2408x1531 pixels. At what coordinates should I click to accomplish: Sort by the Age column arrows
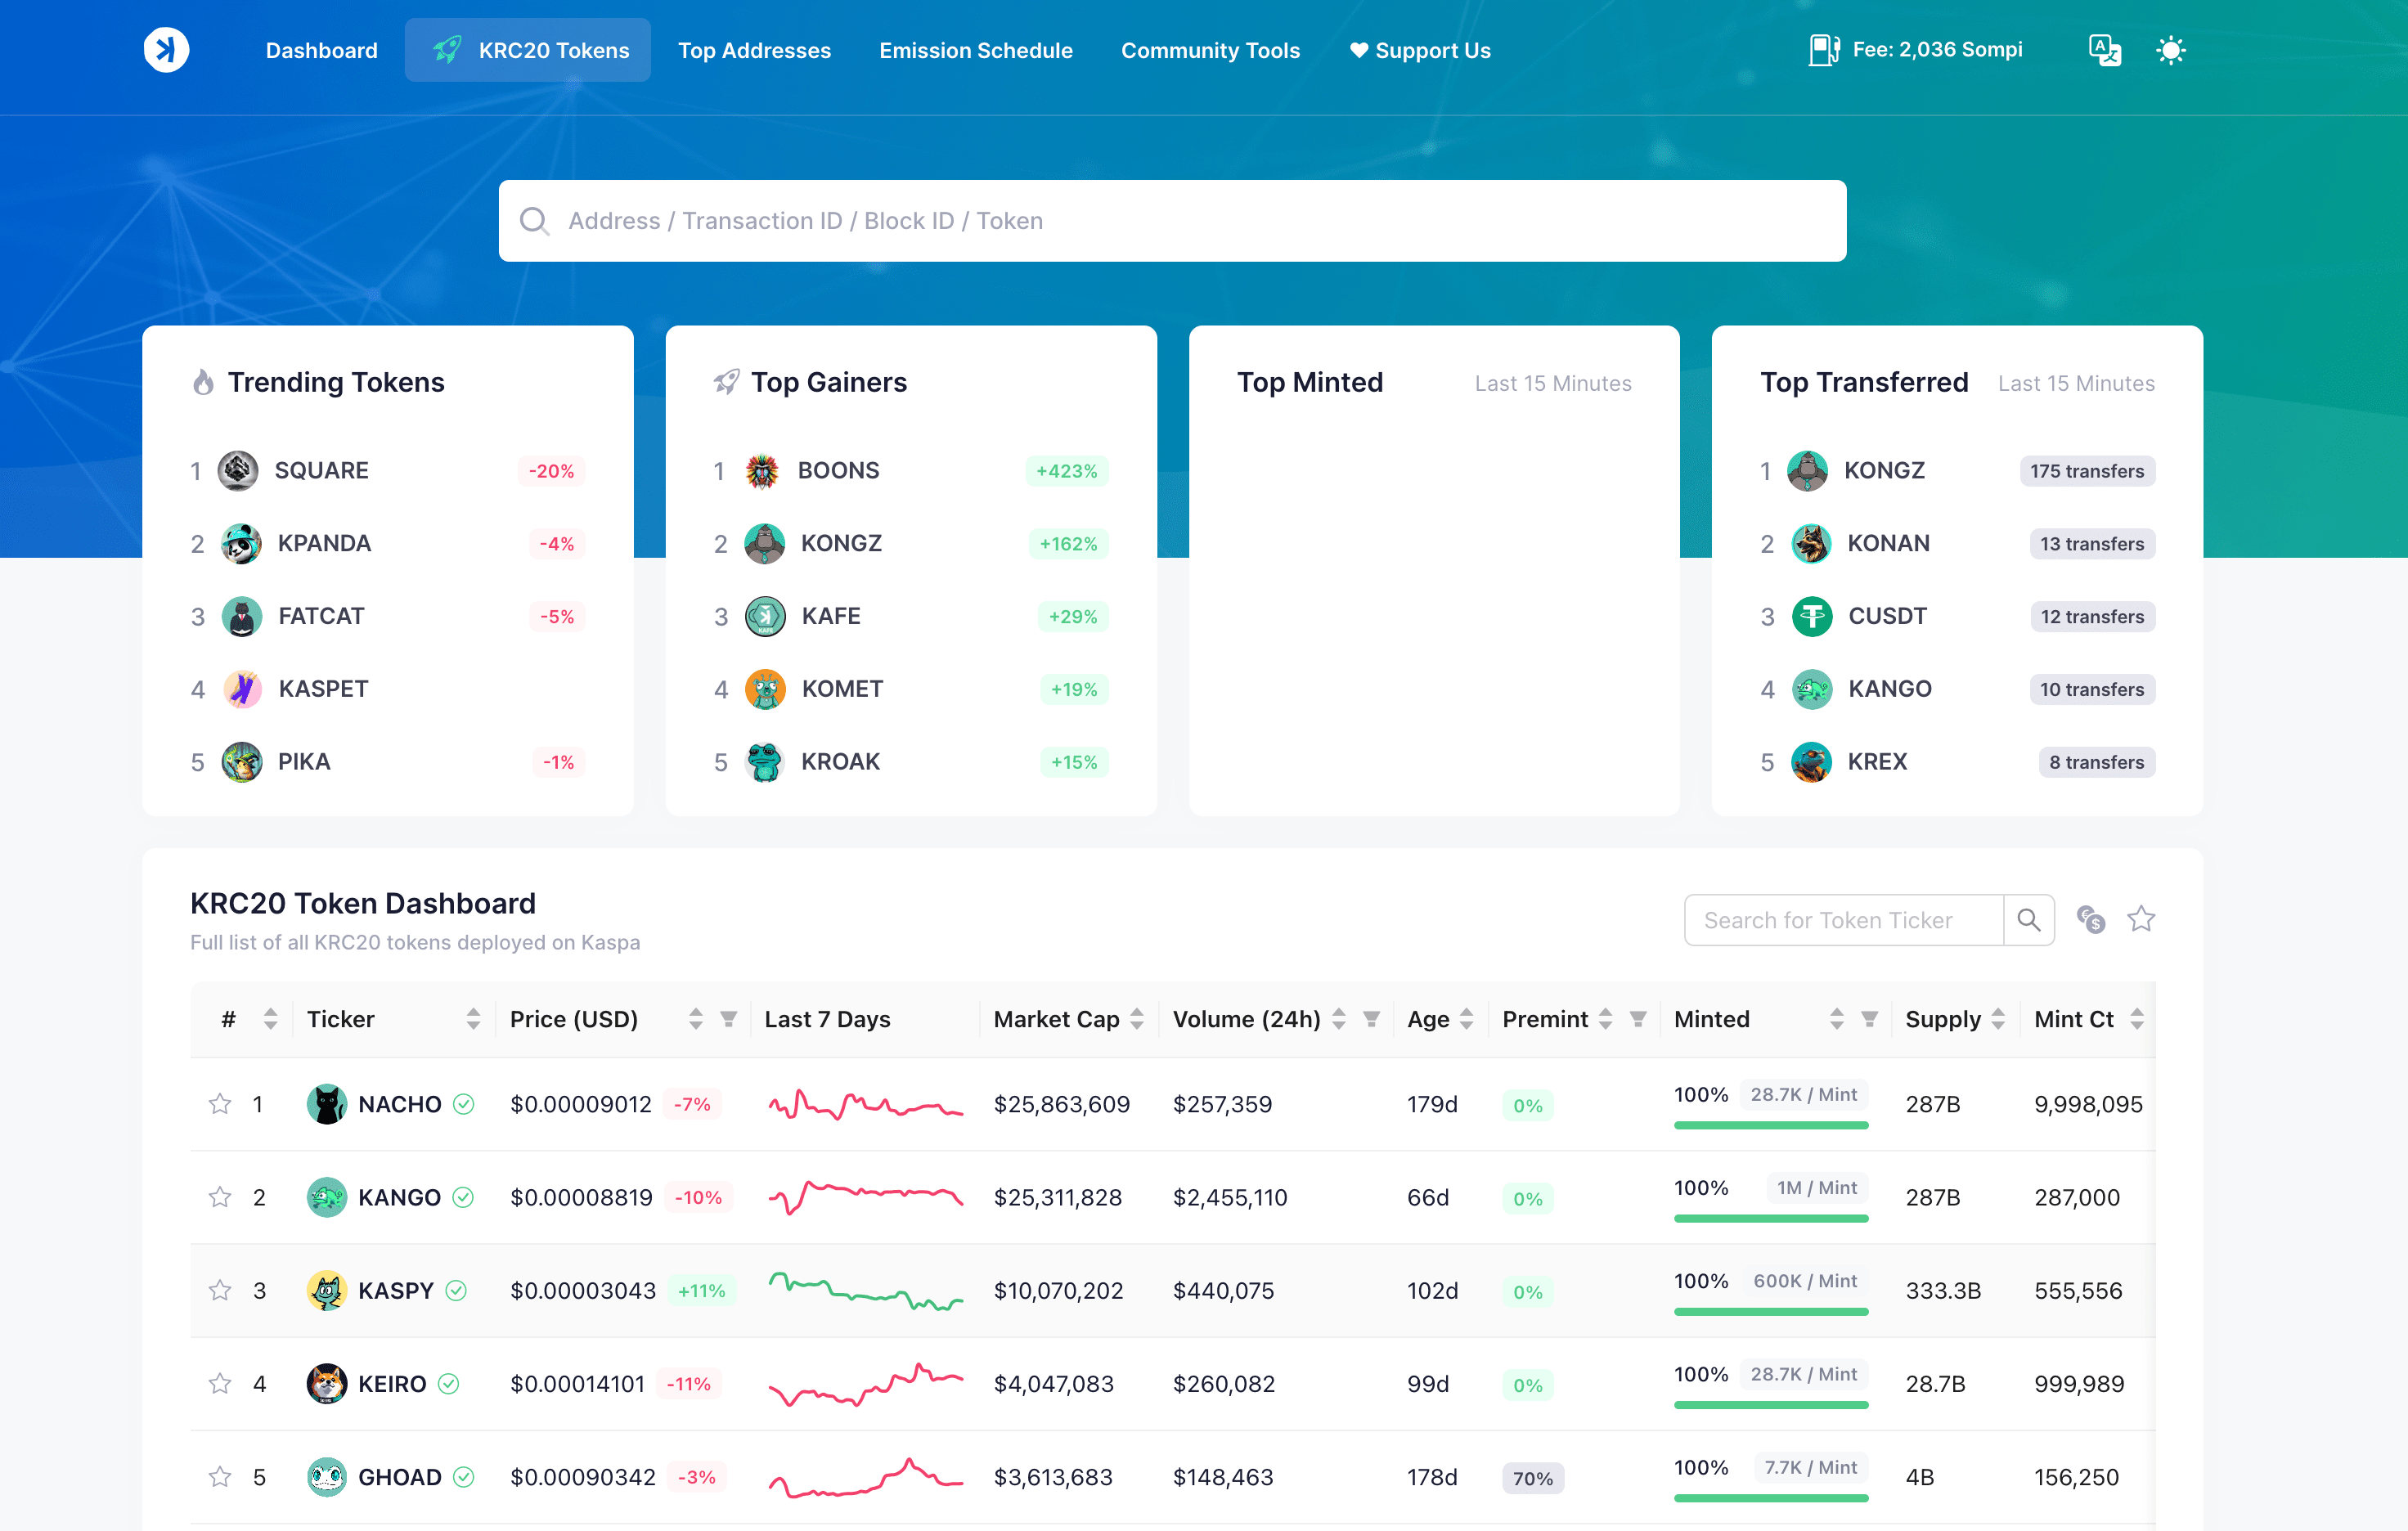[x=1467, y=1019]
